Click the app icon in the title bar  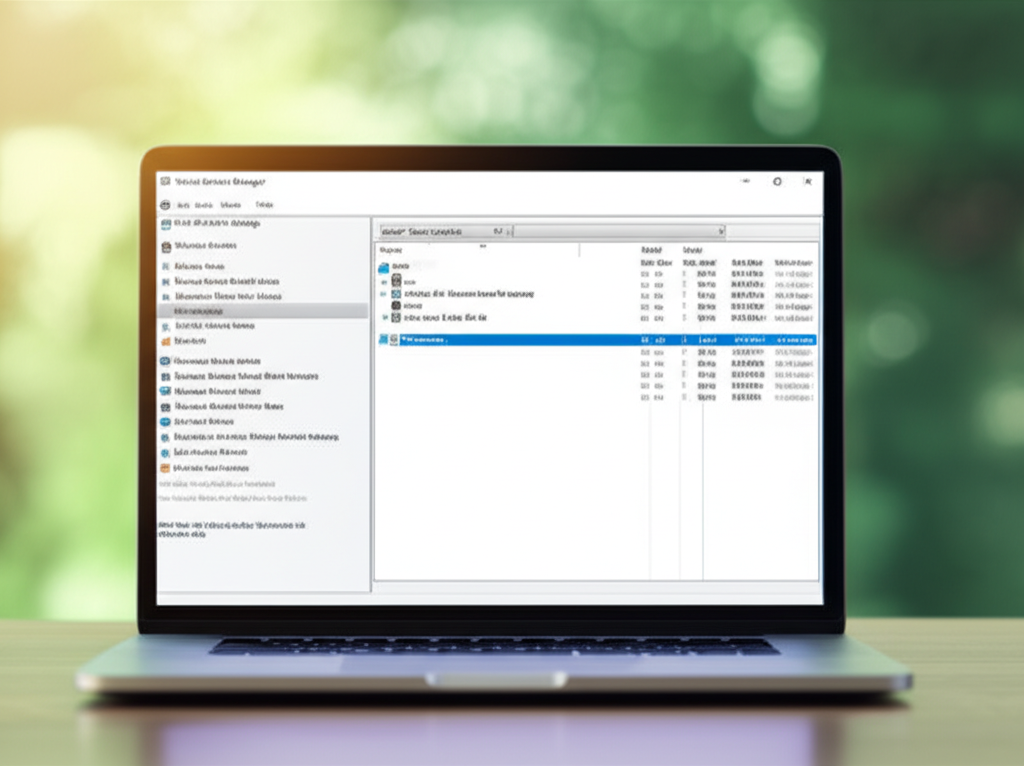click(x=165, y=182)
